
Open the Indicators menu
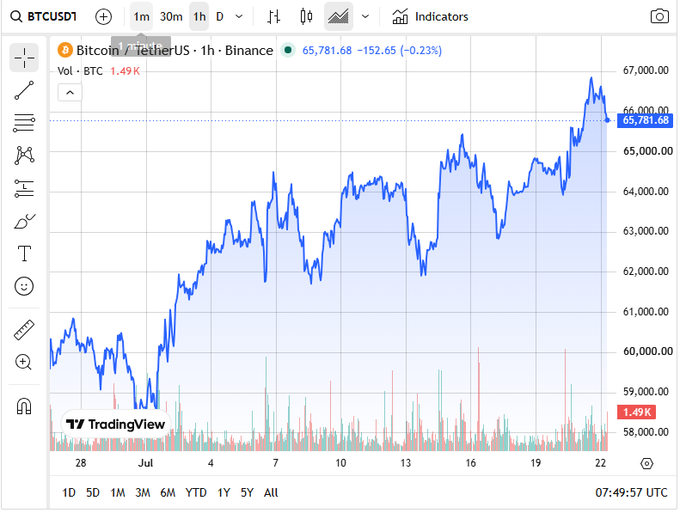pos(430,17)
